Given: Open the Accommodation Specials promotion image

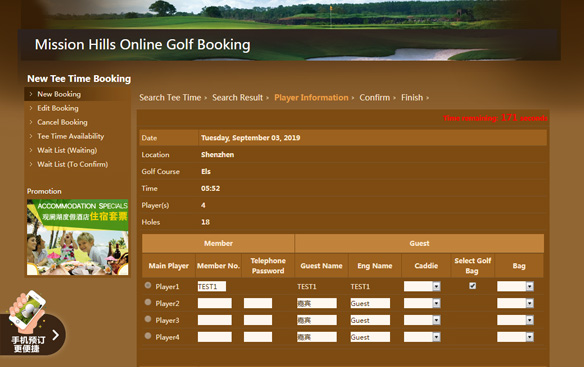Looking at the screenshot, I should (77, 237).
